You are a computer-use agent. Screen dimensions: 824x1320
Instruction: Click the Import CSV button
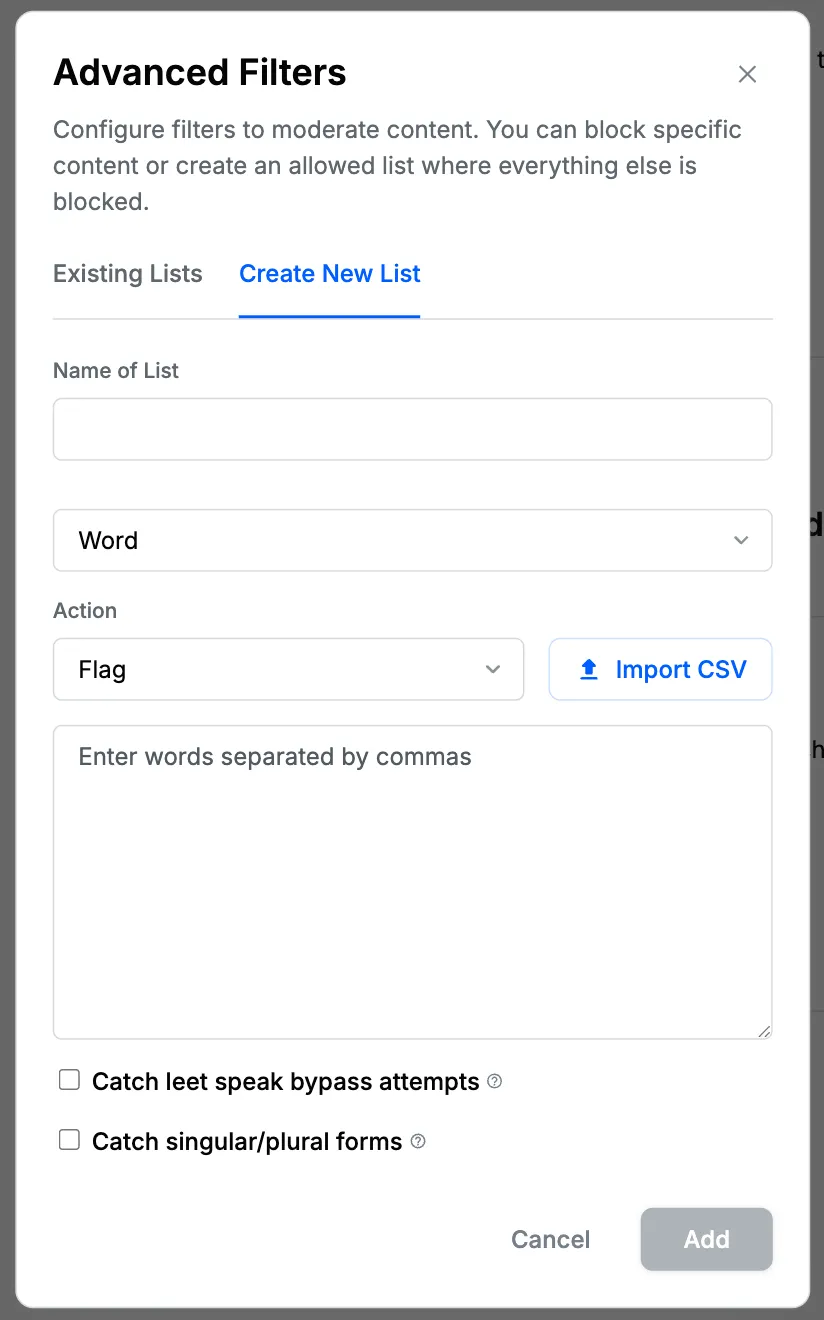click(660, 669)
